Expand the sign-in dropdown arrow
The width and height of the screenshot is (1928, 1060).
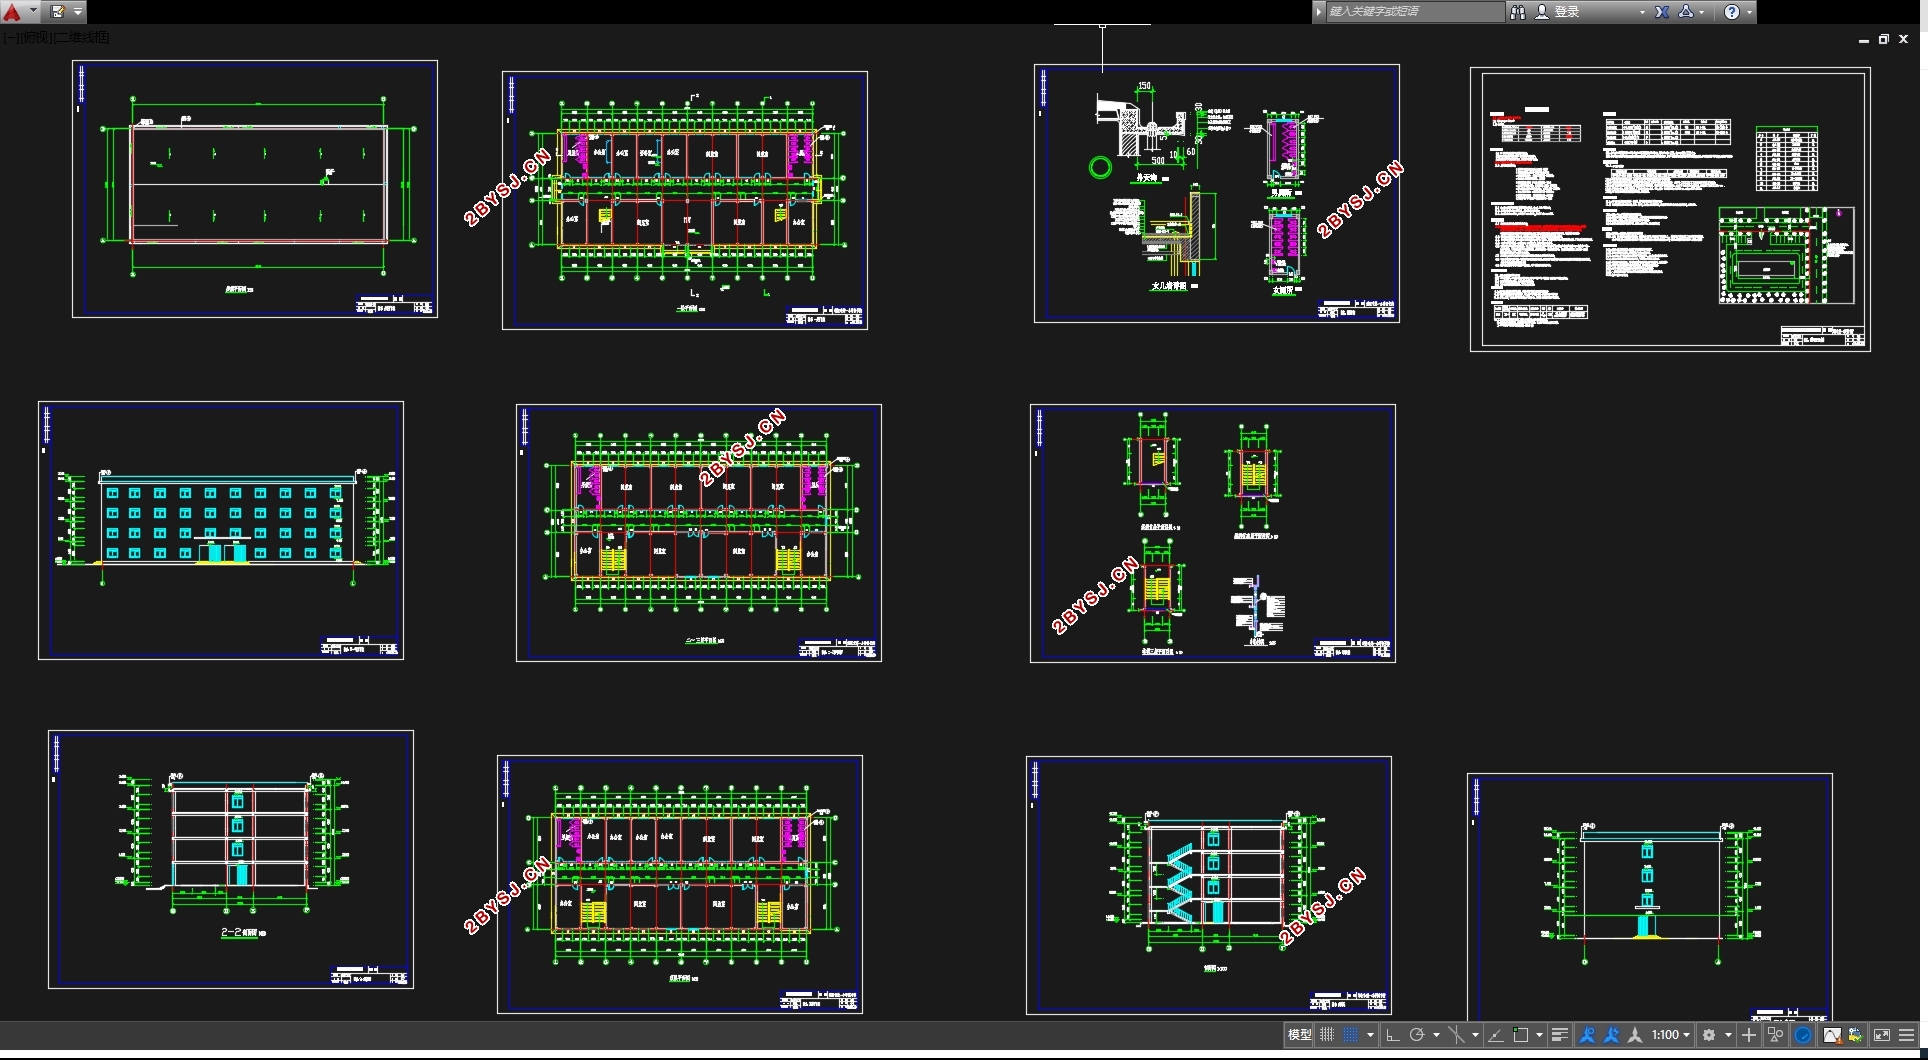[x=1642, y=12]
